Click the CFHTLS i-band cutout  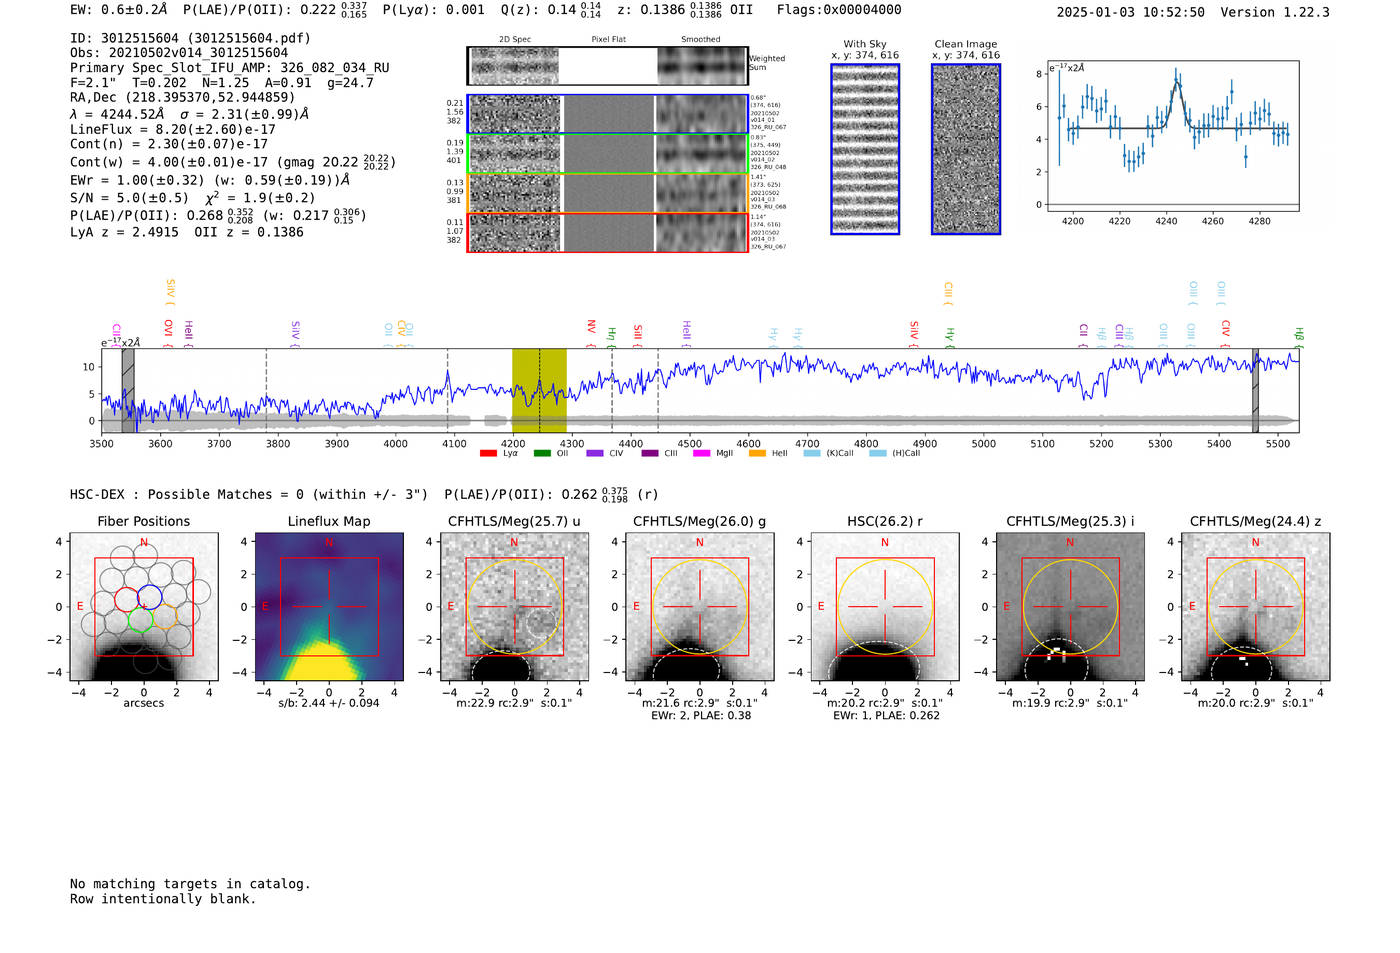tap(1070, 606)
